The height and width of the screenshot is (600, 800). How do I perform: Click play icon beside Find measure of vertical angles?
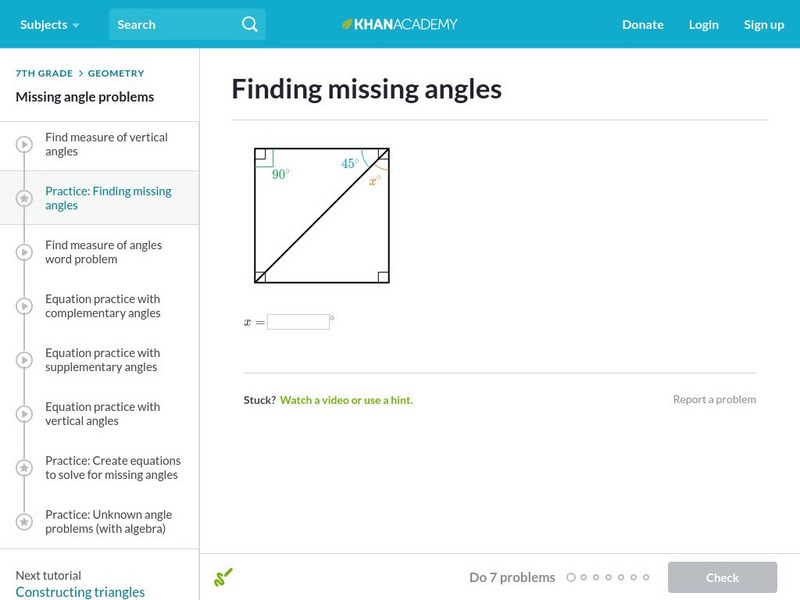(x=24, y=144)
